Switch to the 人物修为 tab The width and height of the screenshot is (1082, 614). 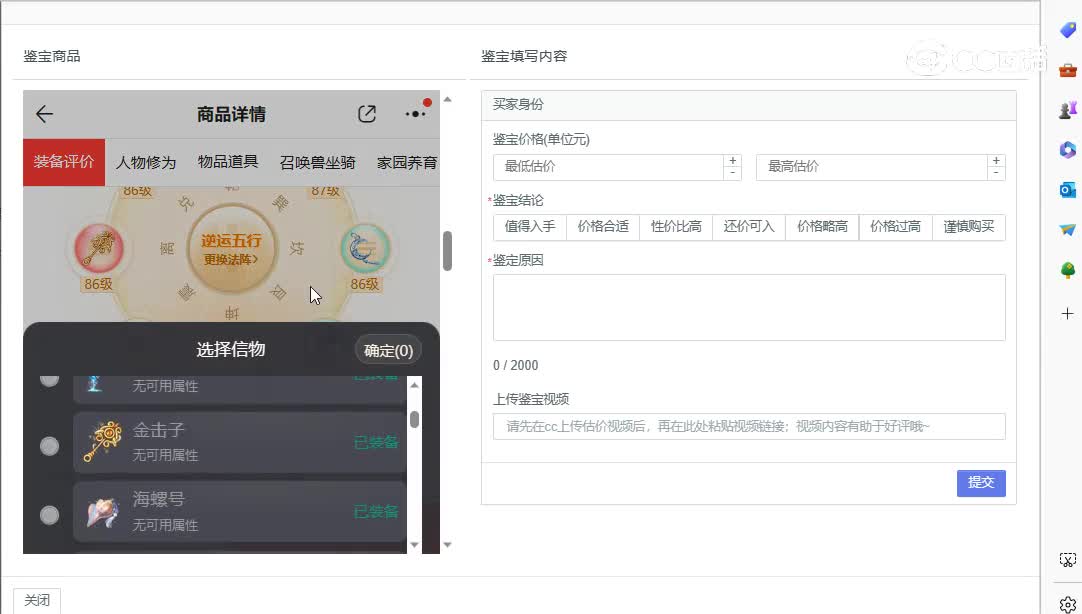(x=146, y=162)
